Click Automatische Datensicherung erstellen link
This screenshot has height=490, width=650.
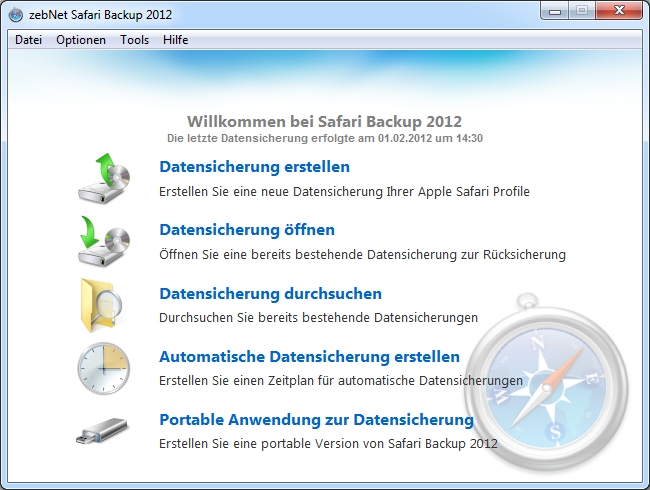tap(310, 357)
